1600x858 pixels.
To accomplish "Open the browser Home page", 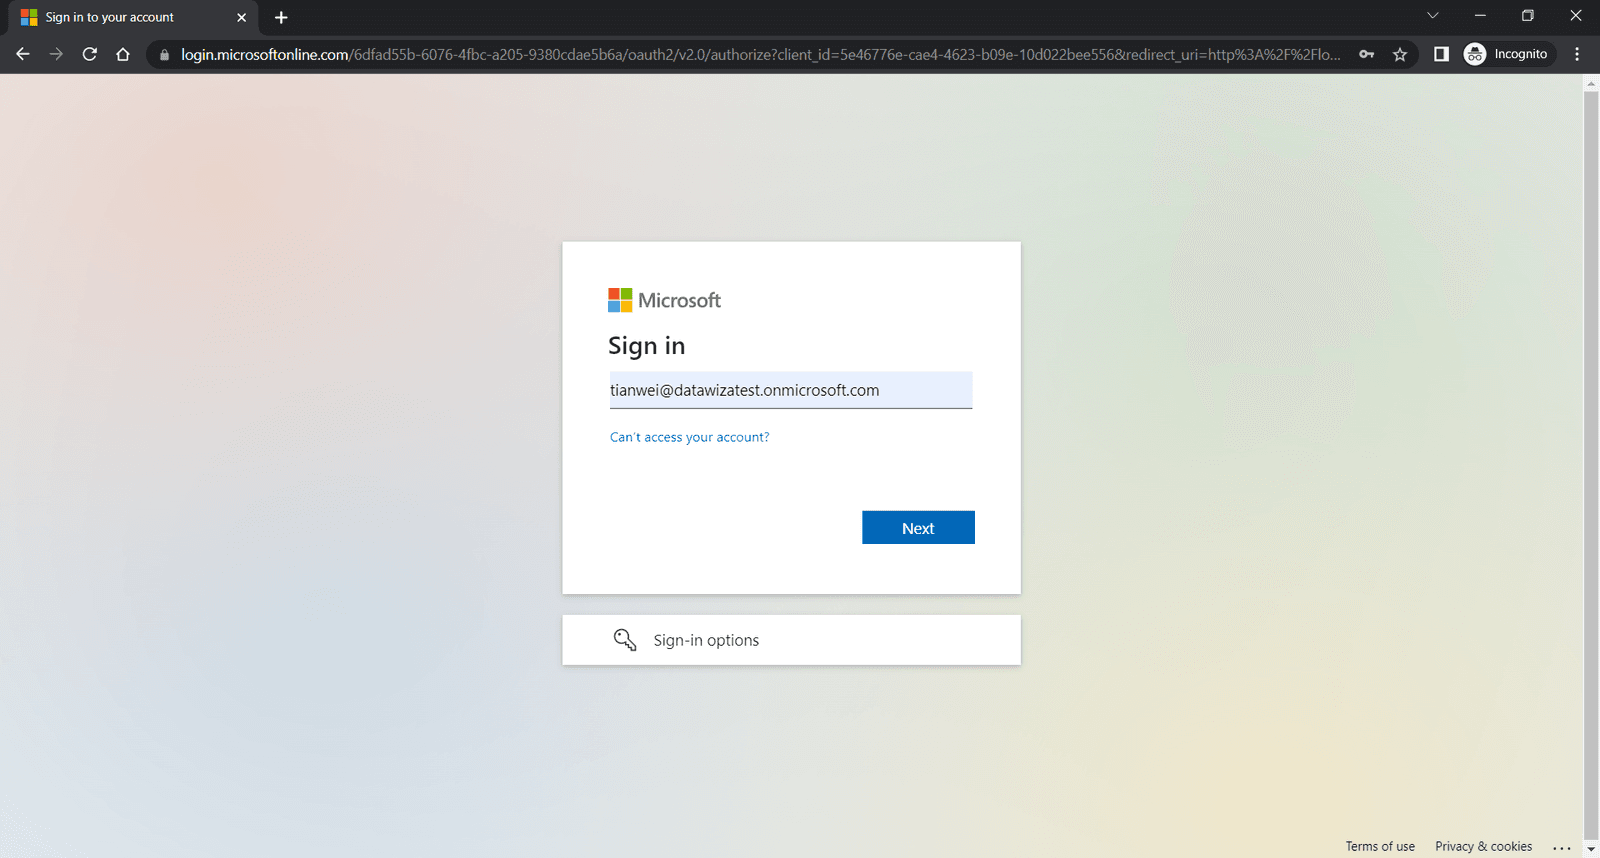I will pos(123,54).
